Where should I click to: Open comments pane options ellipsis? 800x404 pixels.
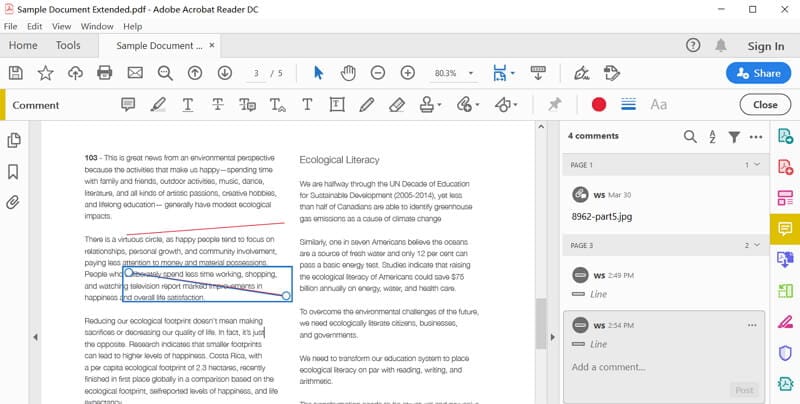pyautogui.click(x=756, y=137)
